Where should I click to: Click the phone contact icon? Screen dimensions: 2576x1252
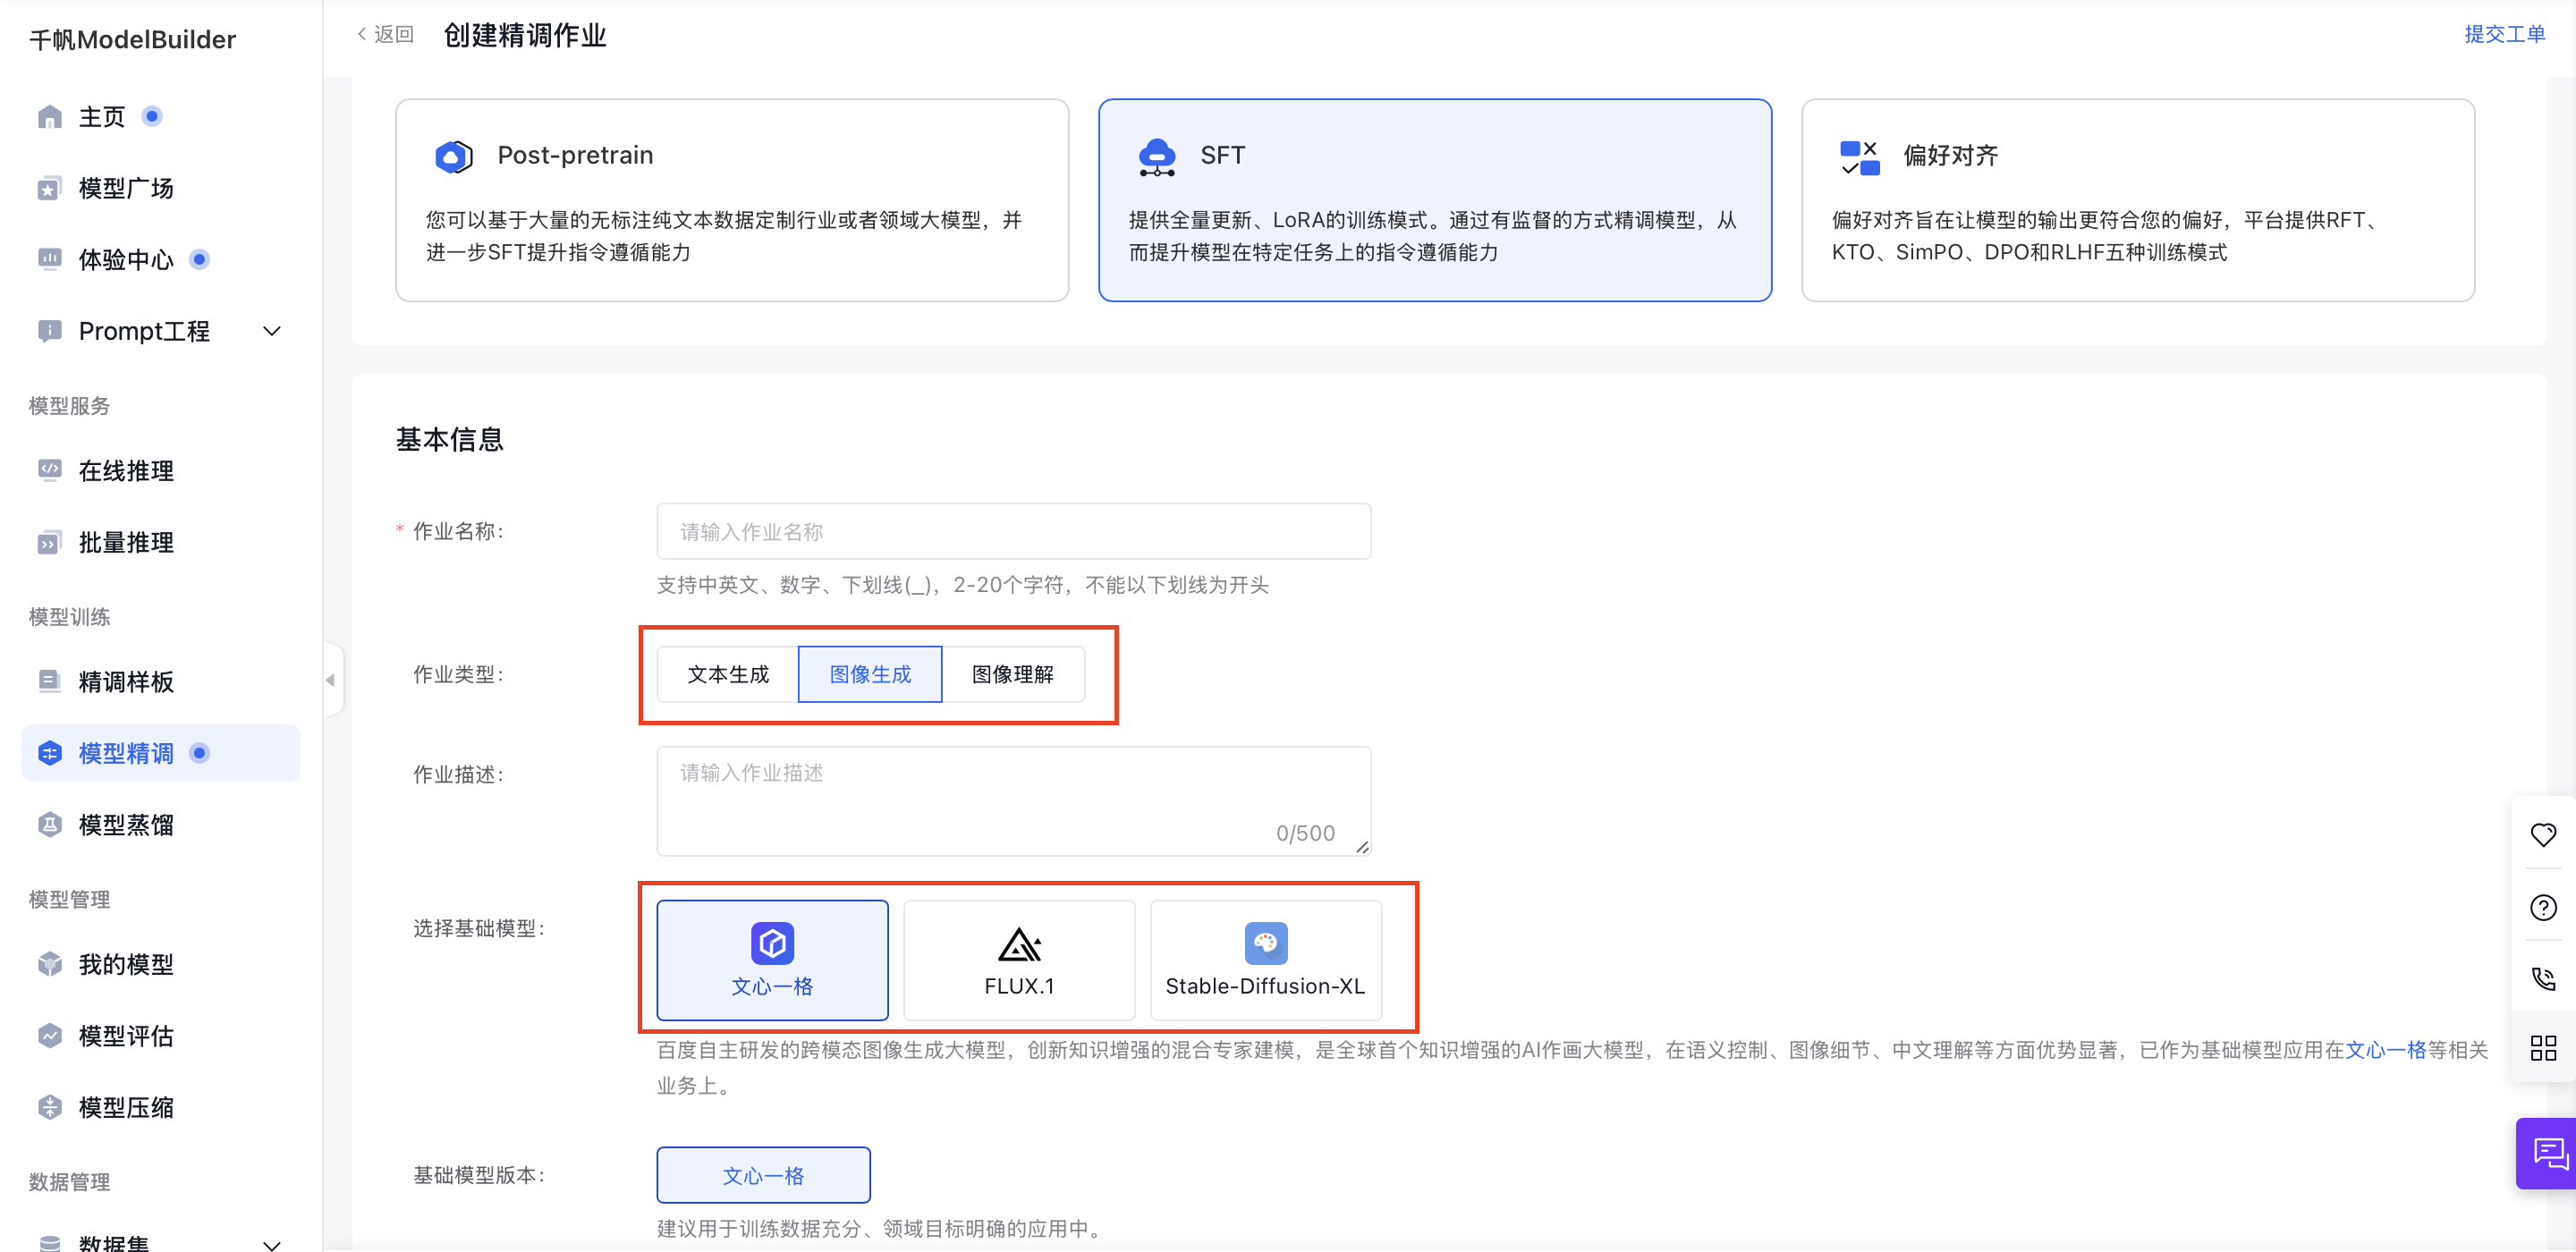2543,978
